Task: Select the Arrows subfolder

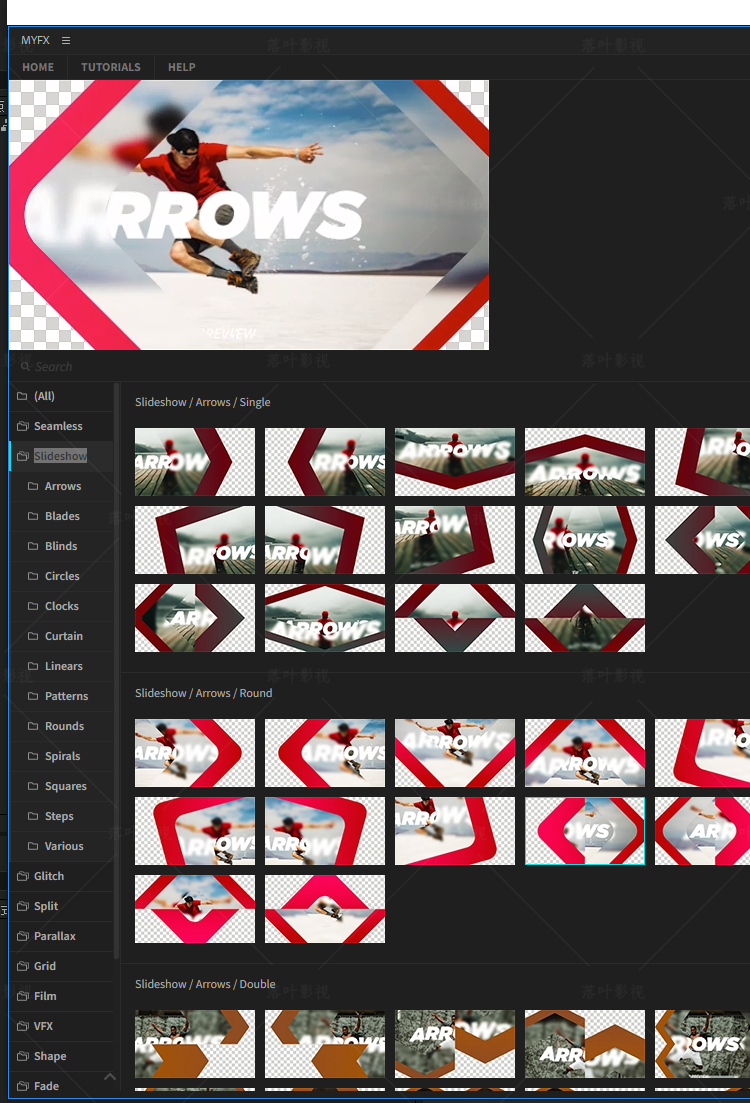Action: click(62, 486)
